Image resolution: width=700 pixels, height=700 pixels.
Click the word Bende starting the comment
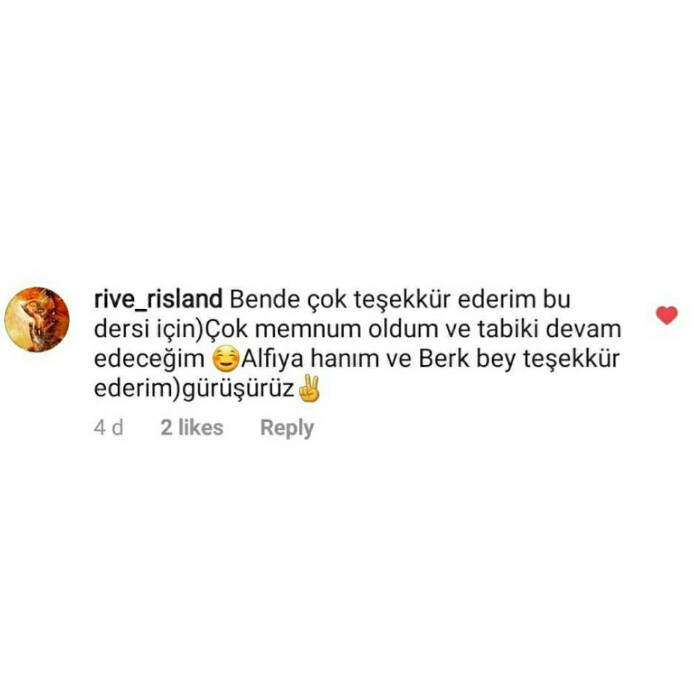(x=264, y=300)
